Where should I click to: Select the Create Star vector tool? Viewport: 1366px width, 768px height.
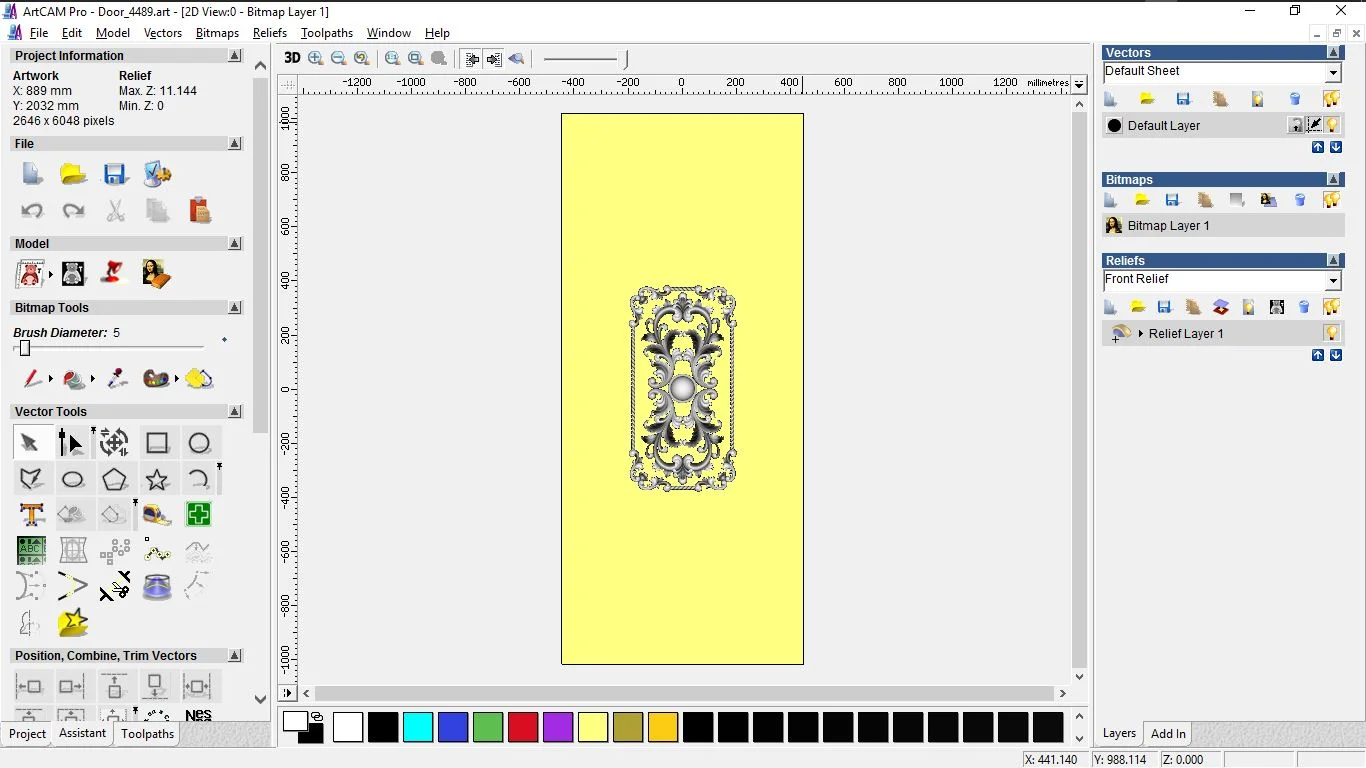[x=157, y=480]
